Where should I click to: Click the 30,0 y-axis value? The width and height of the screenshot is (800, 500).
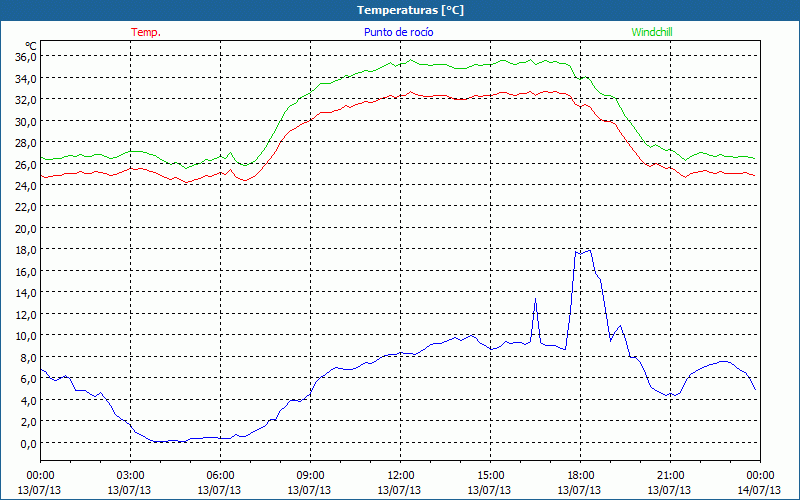26,121
